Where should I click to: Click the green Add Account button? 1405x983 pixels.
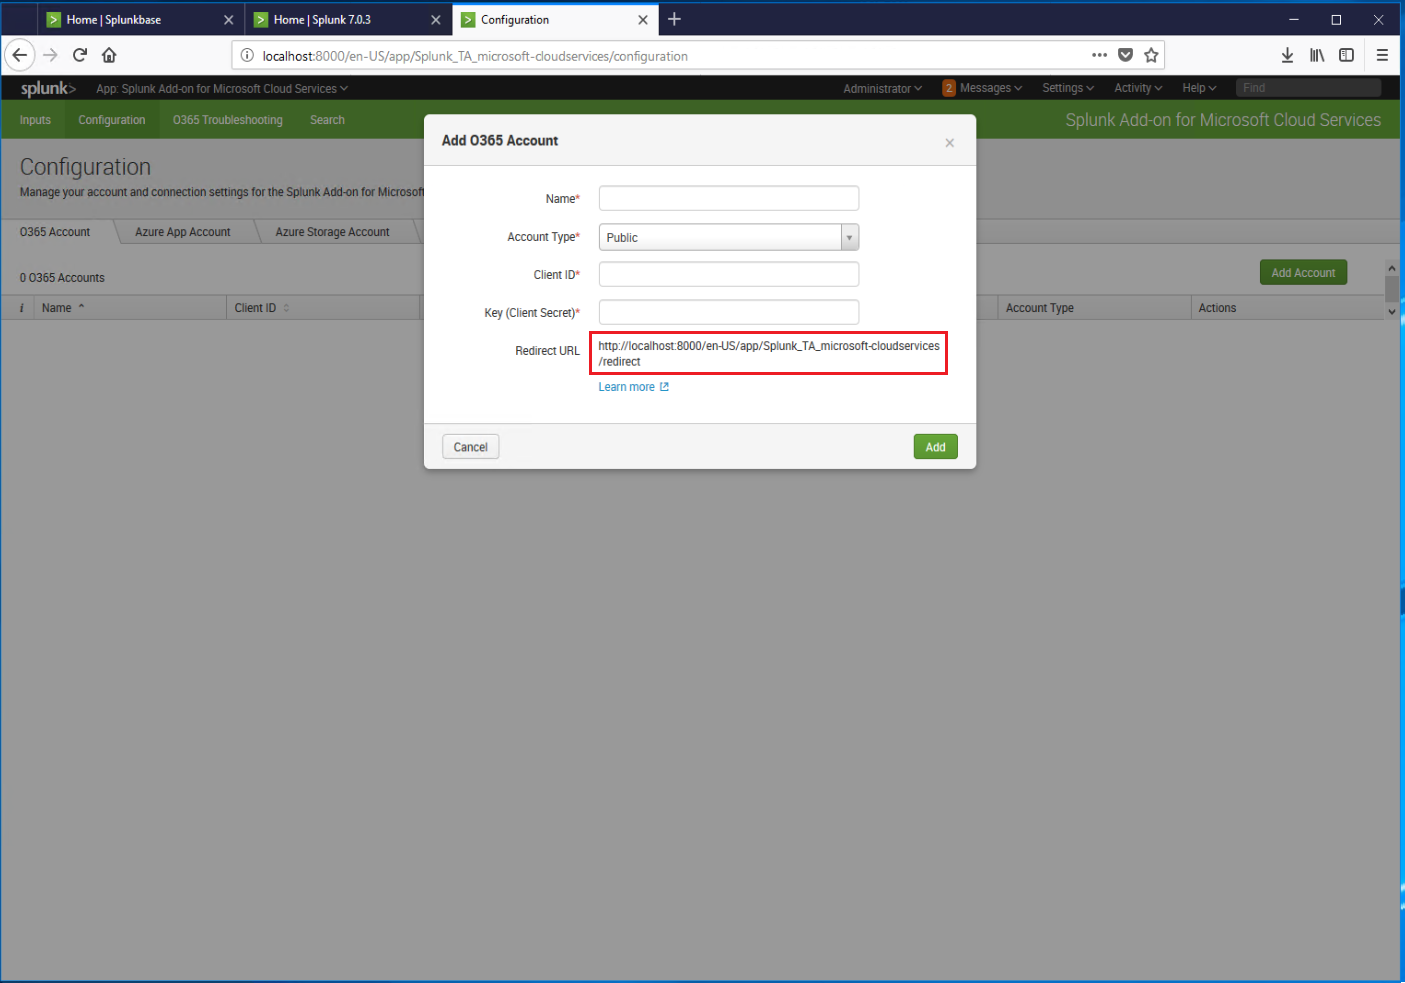pos(1303,271)
